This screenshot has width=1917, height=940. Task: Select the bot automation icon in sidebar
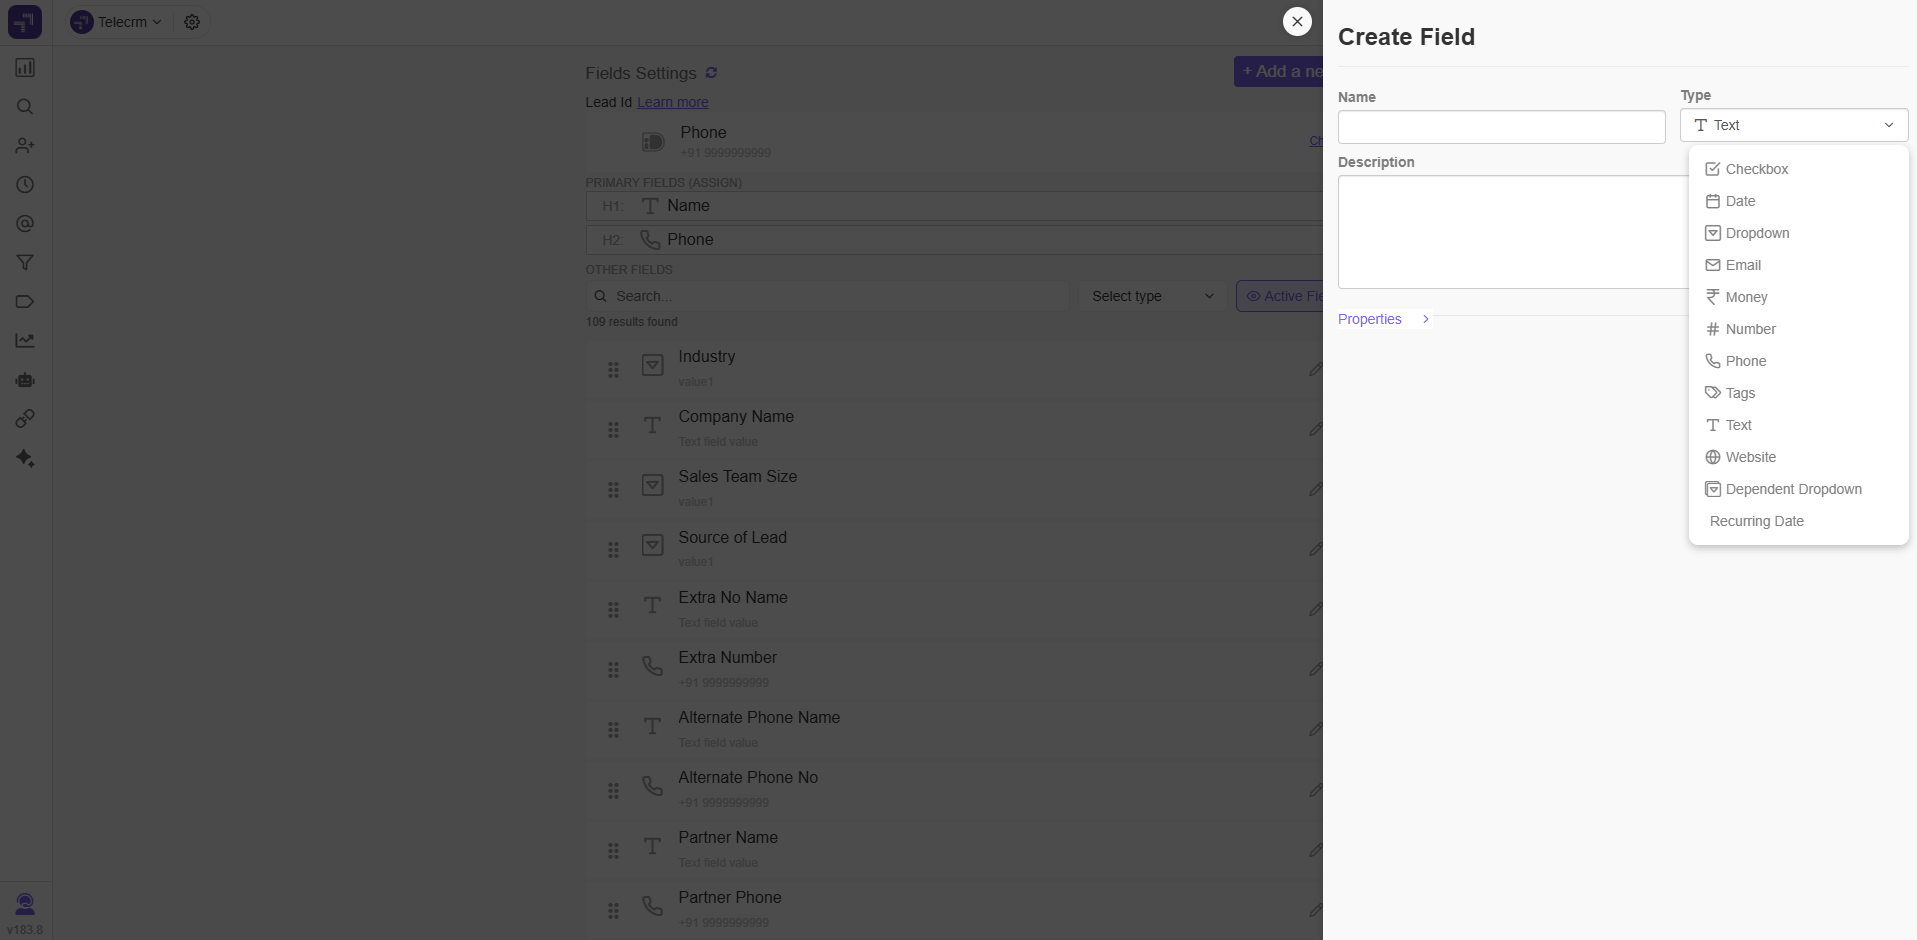[25, 380]
